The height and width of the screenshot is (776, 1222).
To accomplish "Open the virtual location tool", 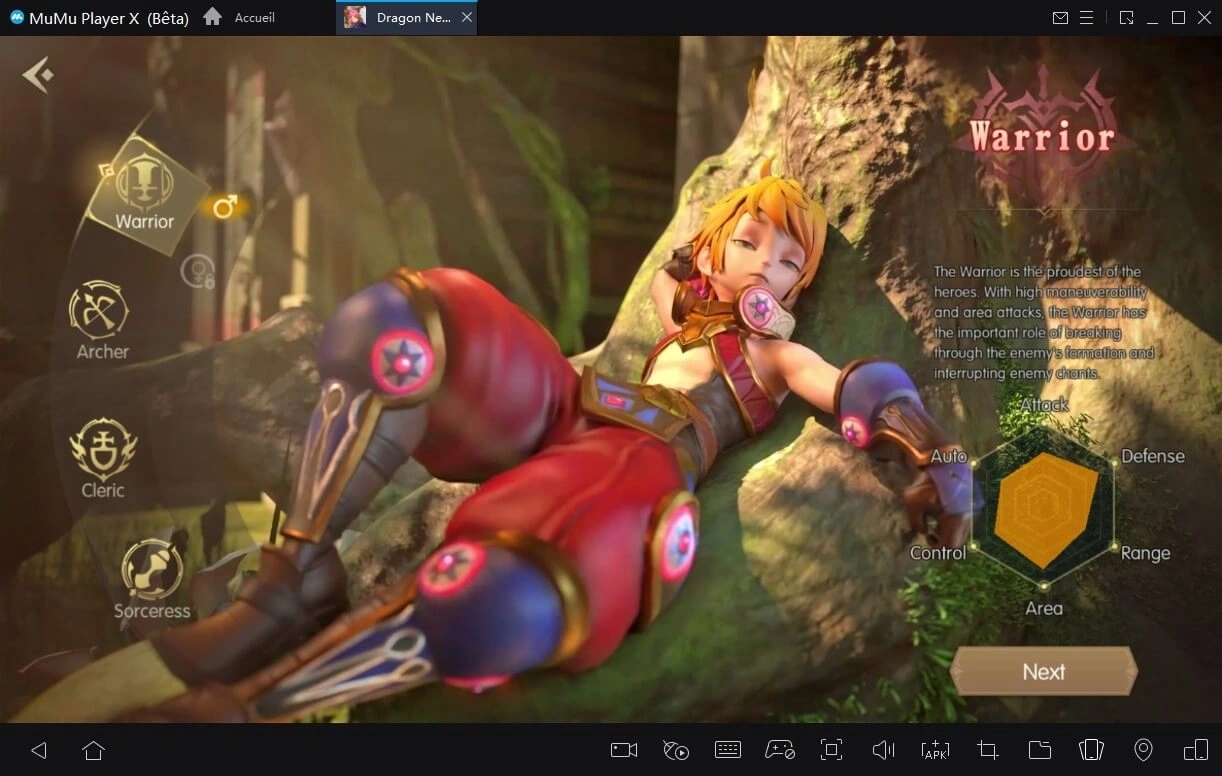I will coord(1143,750).
